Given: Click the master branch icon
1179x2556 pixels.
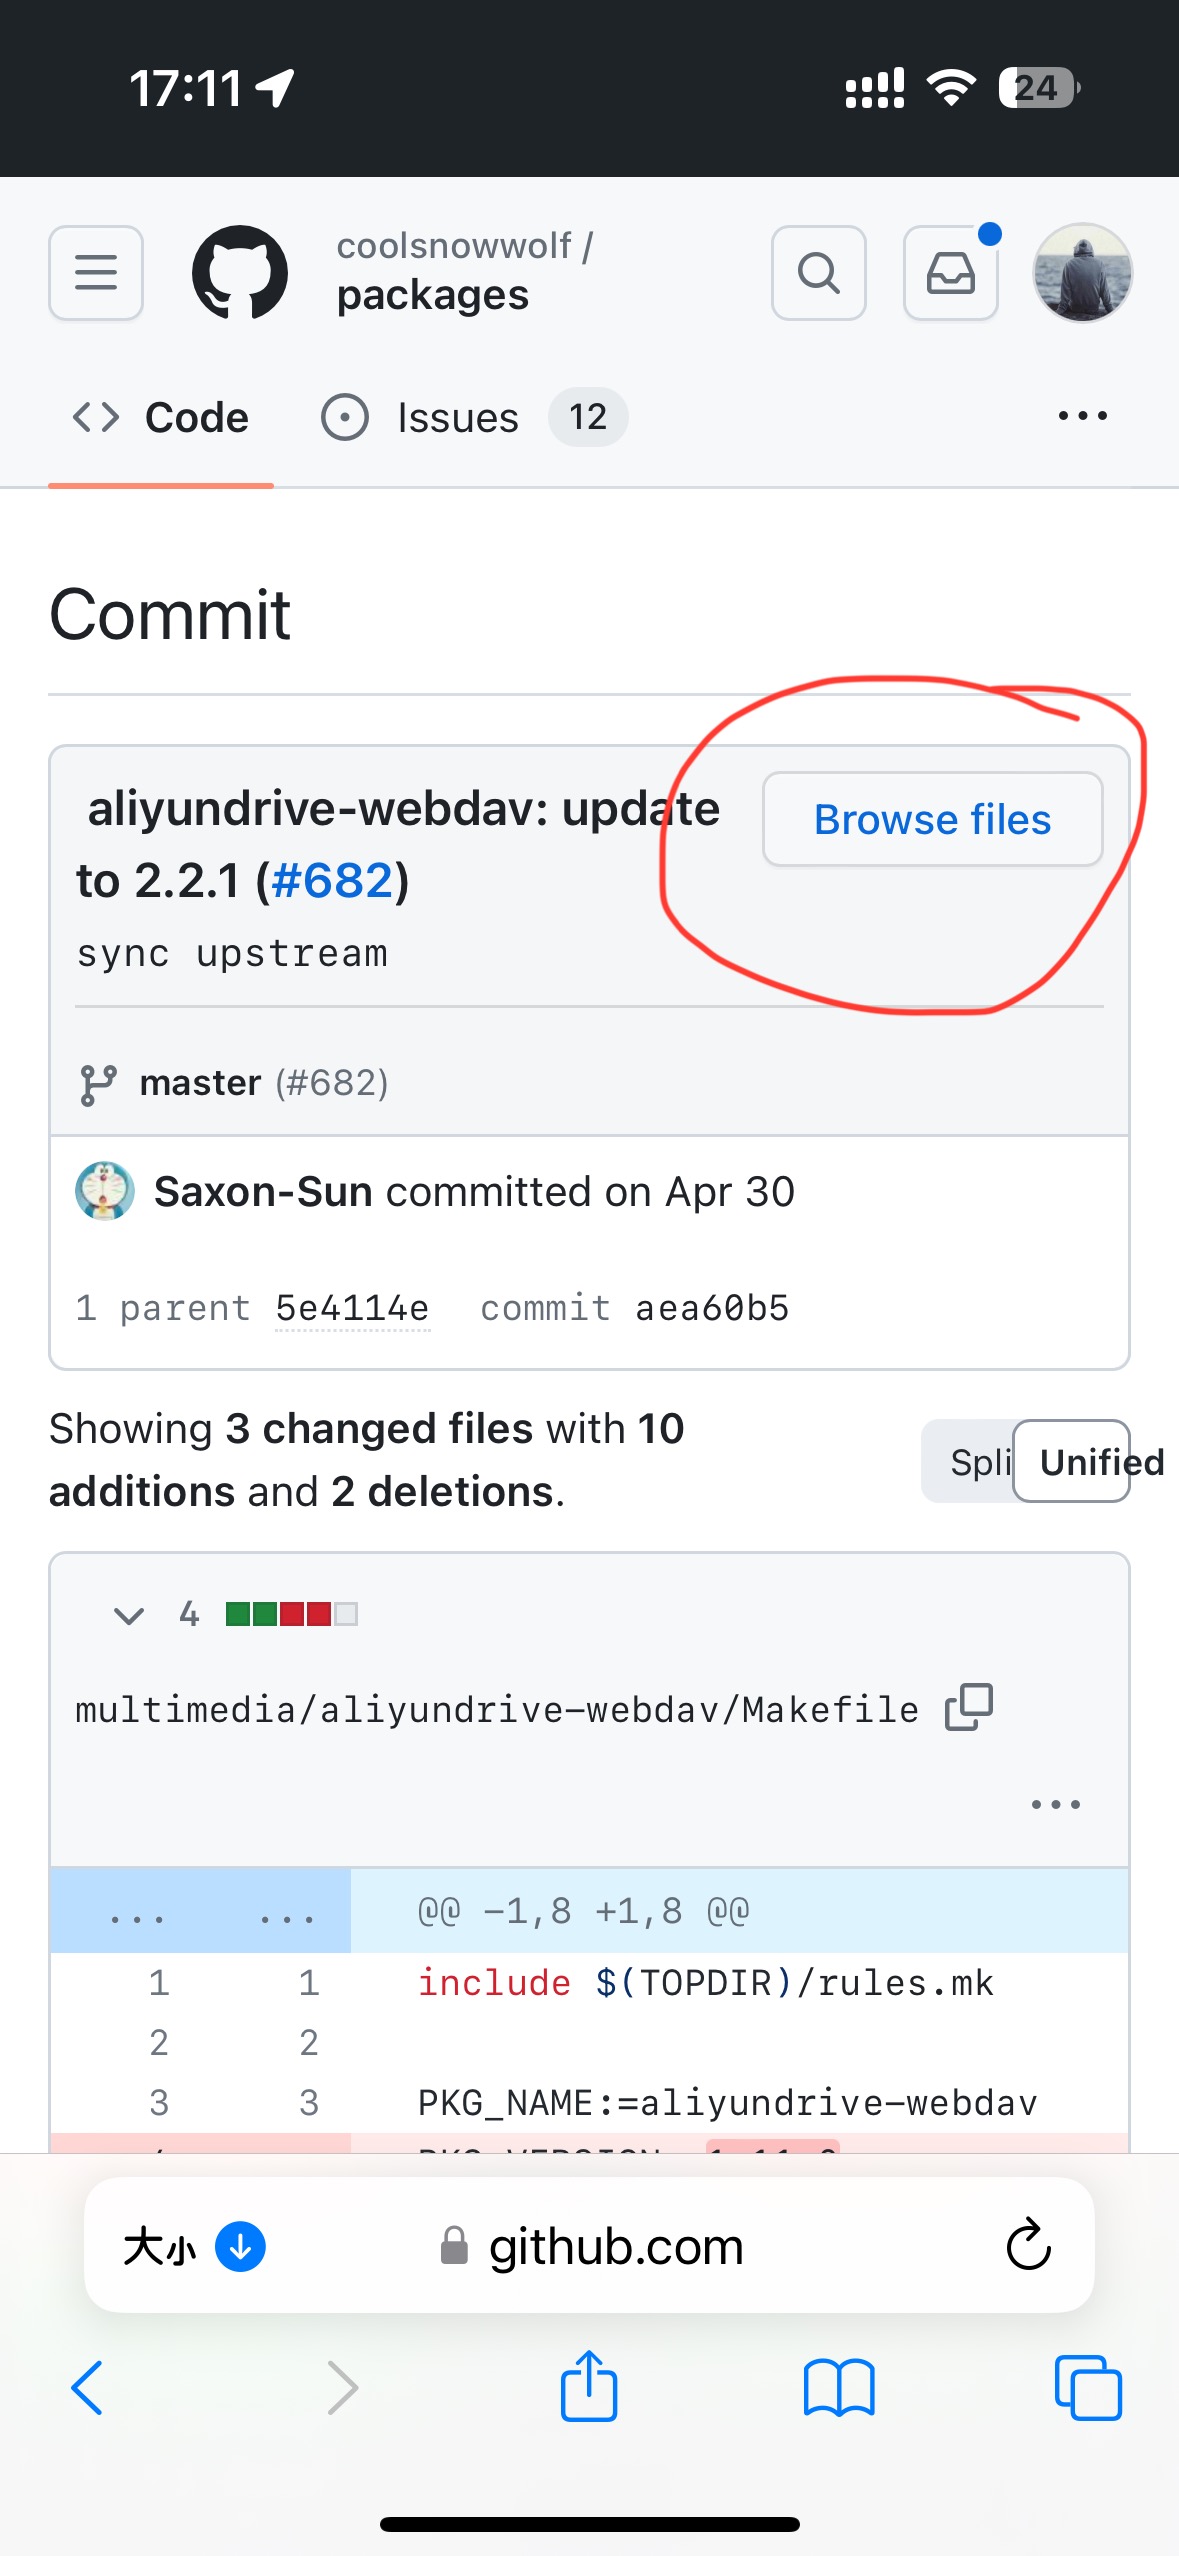Looking at the screenshot, I should (x=95, y=1081).
